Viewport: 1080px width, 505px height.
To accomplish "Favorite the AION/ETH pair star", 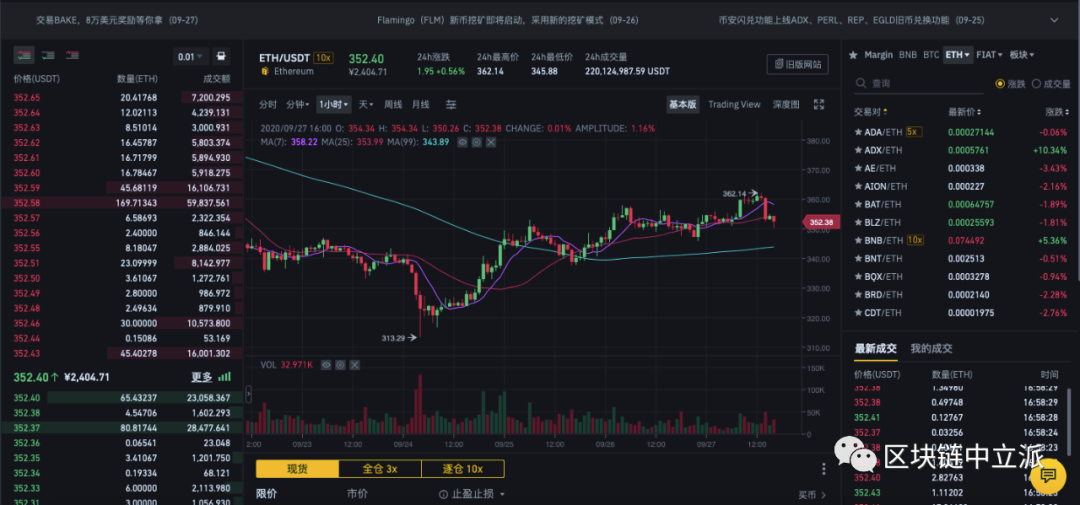I will [x=858, y=186].
